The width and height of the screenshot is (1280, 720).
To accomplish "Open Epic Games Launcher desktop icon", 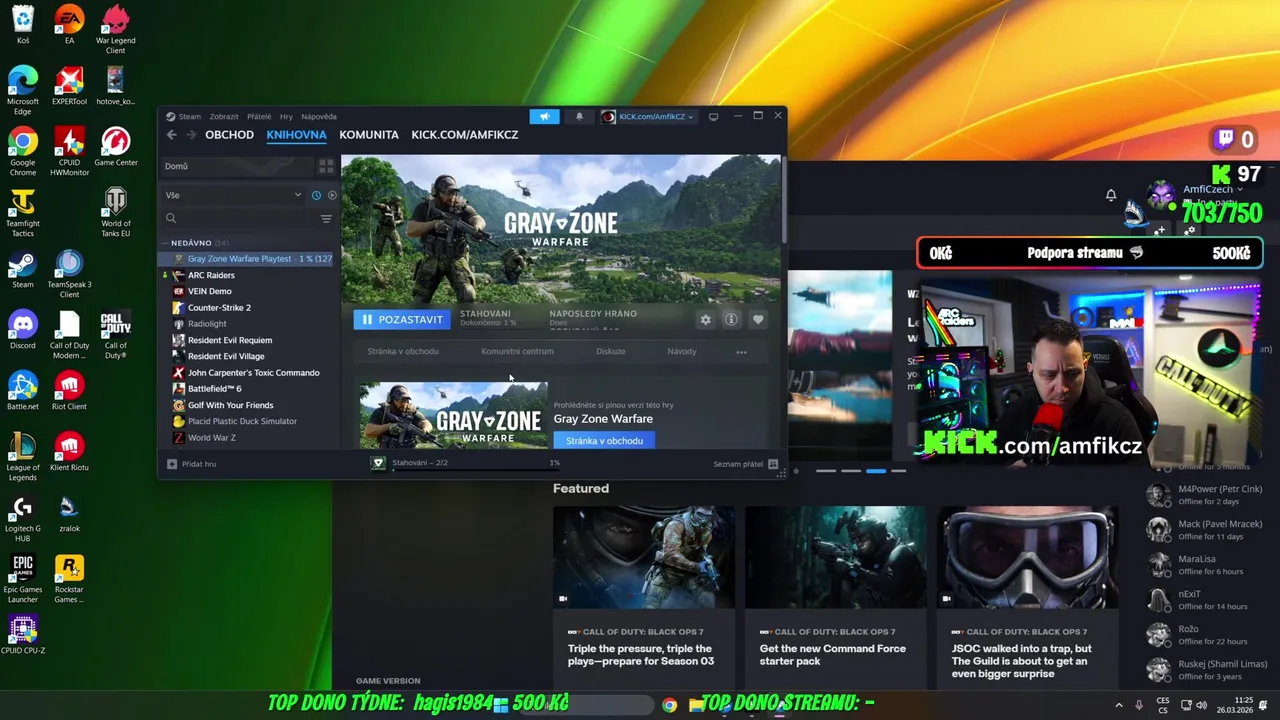I will (x=22, y=579).
